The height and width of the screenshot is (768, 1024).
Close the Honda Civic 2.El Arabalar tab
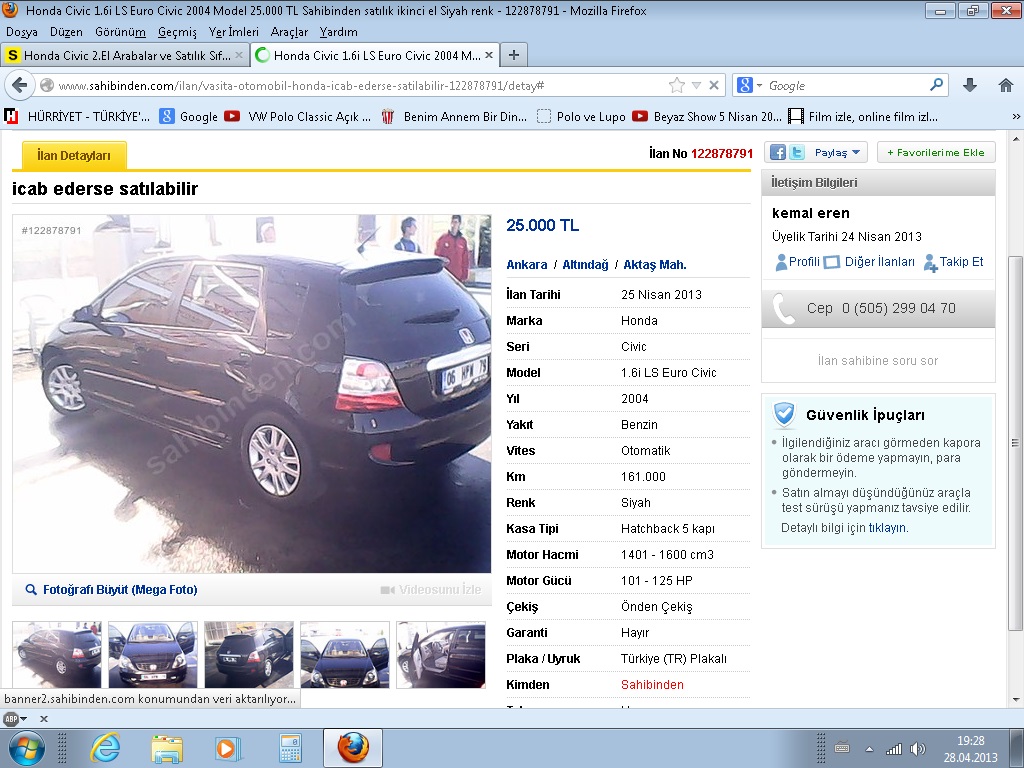(239, 56)
